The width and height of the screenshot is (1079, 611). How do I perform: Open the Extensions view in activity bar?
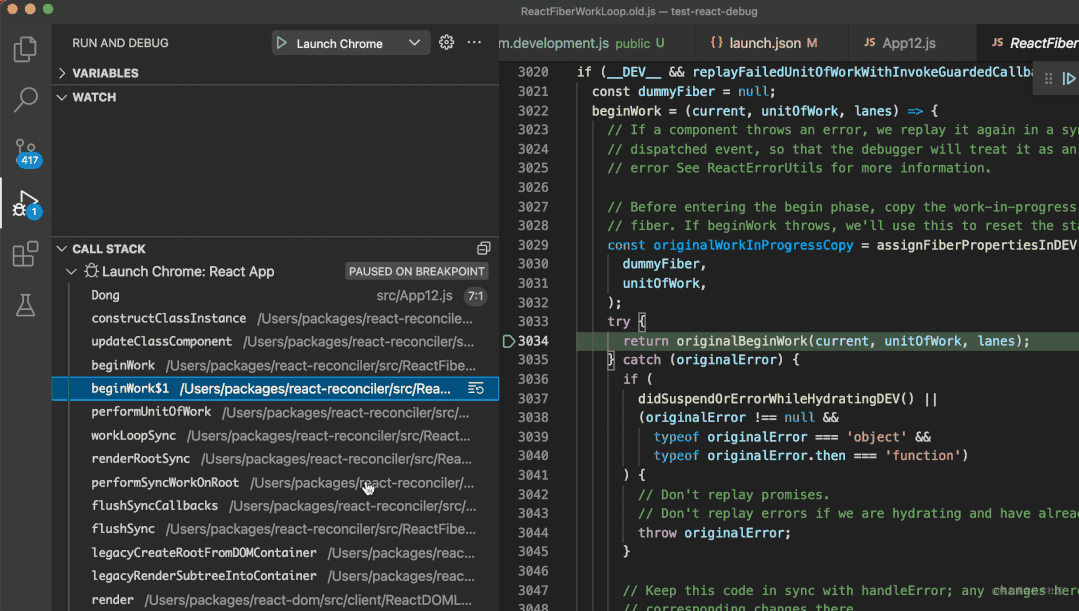click(x=25, y=254)
